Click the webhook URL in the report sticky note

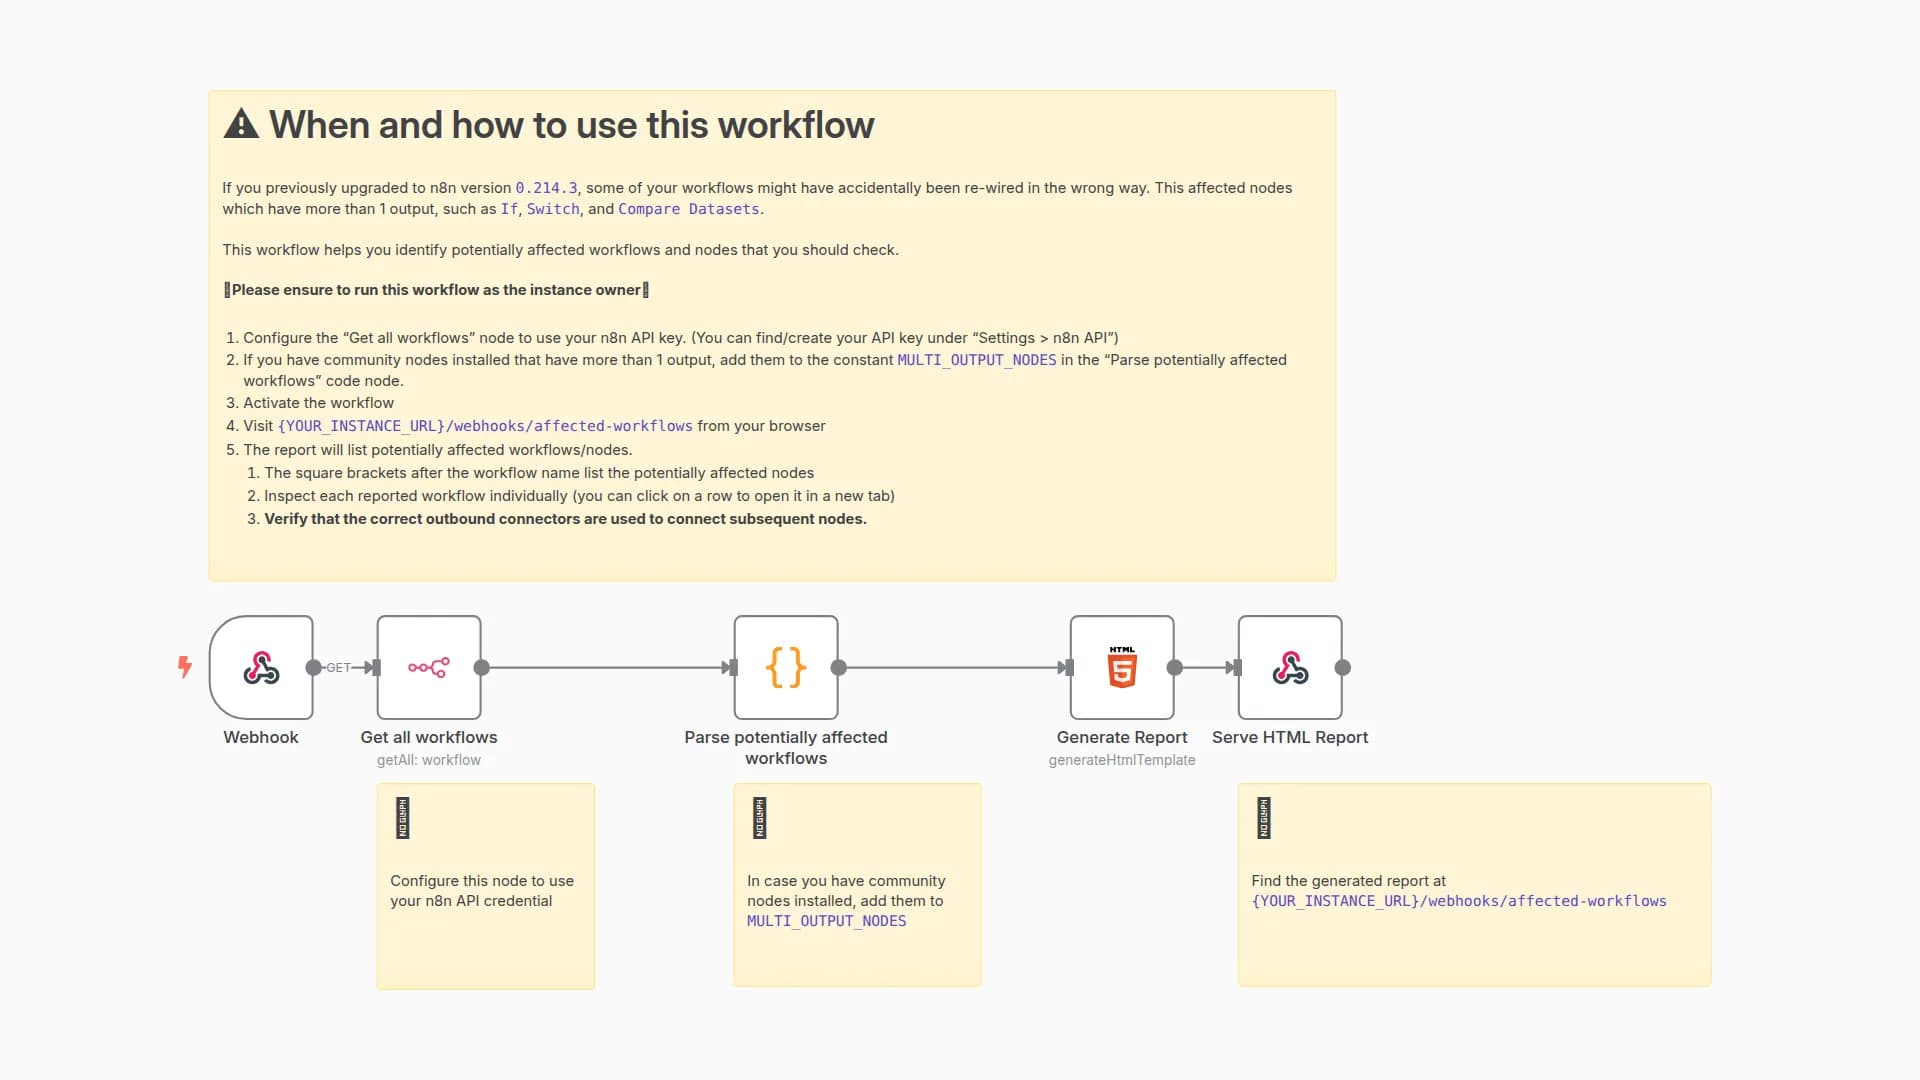1459,901
